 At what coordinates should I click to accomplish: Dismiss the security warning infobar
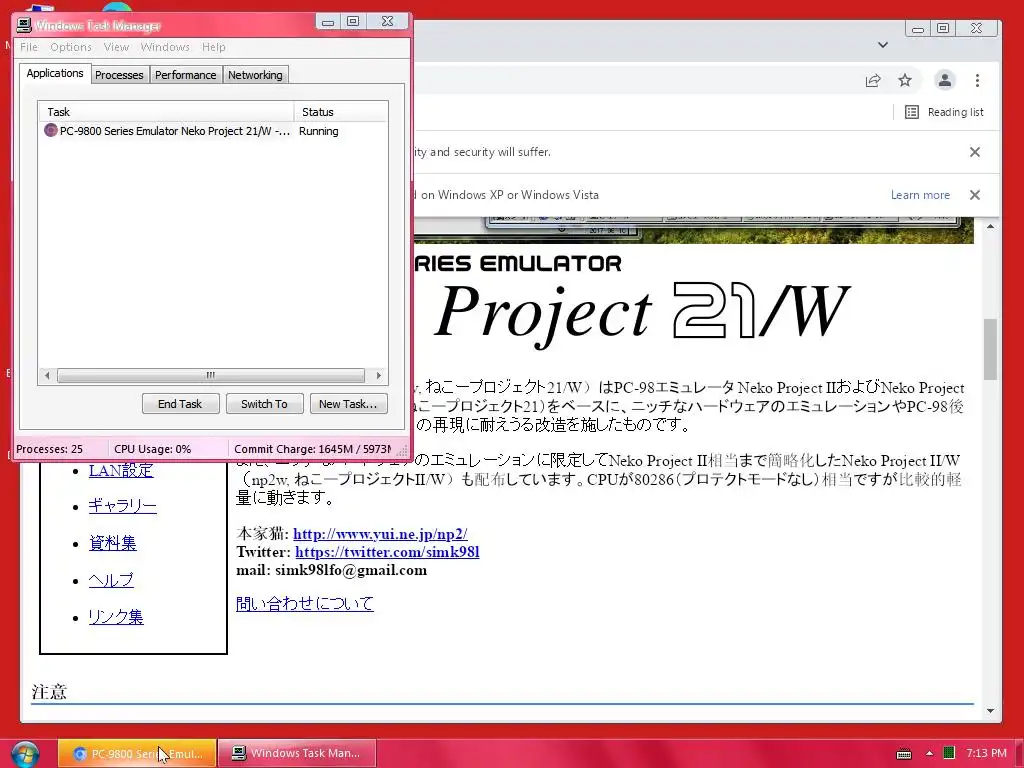(974, 152)
